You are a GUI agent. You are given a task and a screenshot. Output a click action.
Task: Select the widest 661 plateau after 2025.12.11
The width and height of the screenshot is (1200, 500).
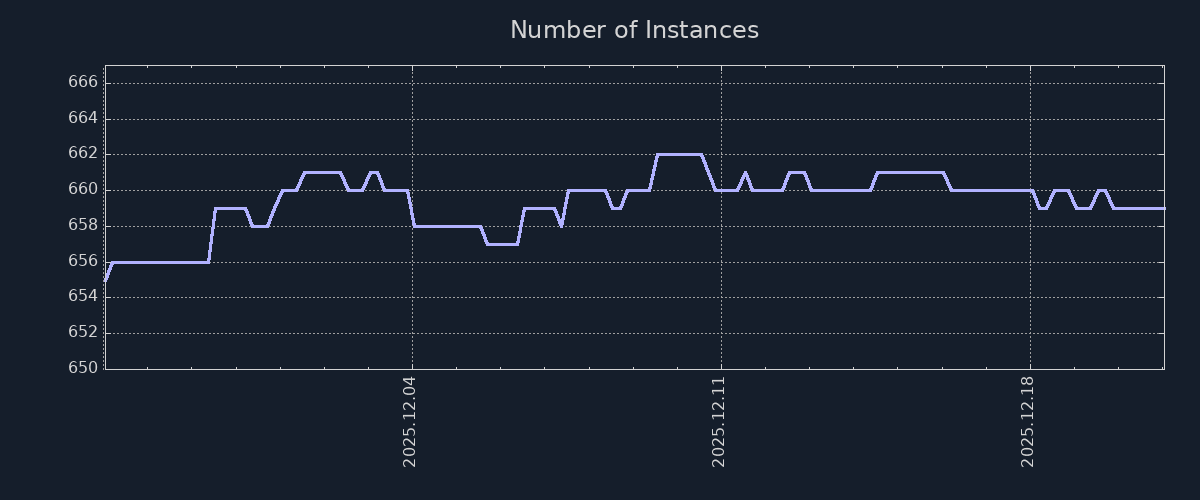coord(910,172)
